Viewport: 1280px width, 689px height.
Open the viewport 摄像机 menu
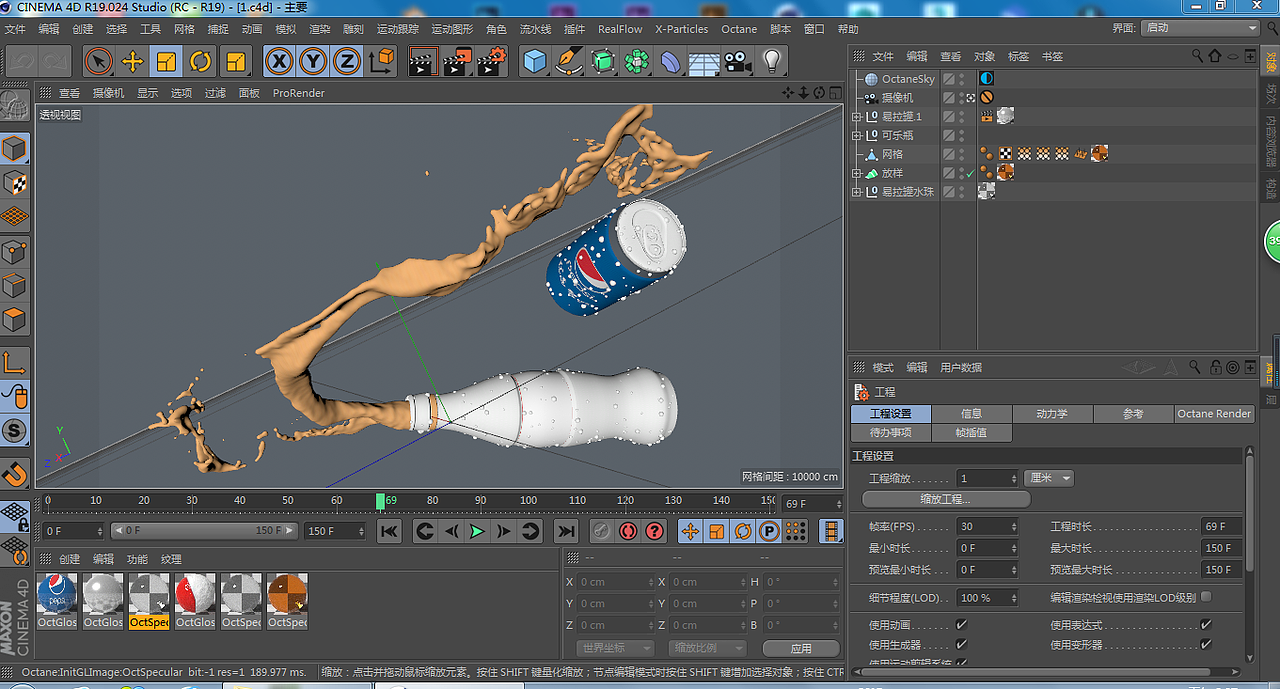tap(108, 93)
